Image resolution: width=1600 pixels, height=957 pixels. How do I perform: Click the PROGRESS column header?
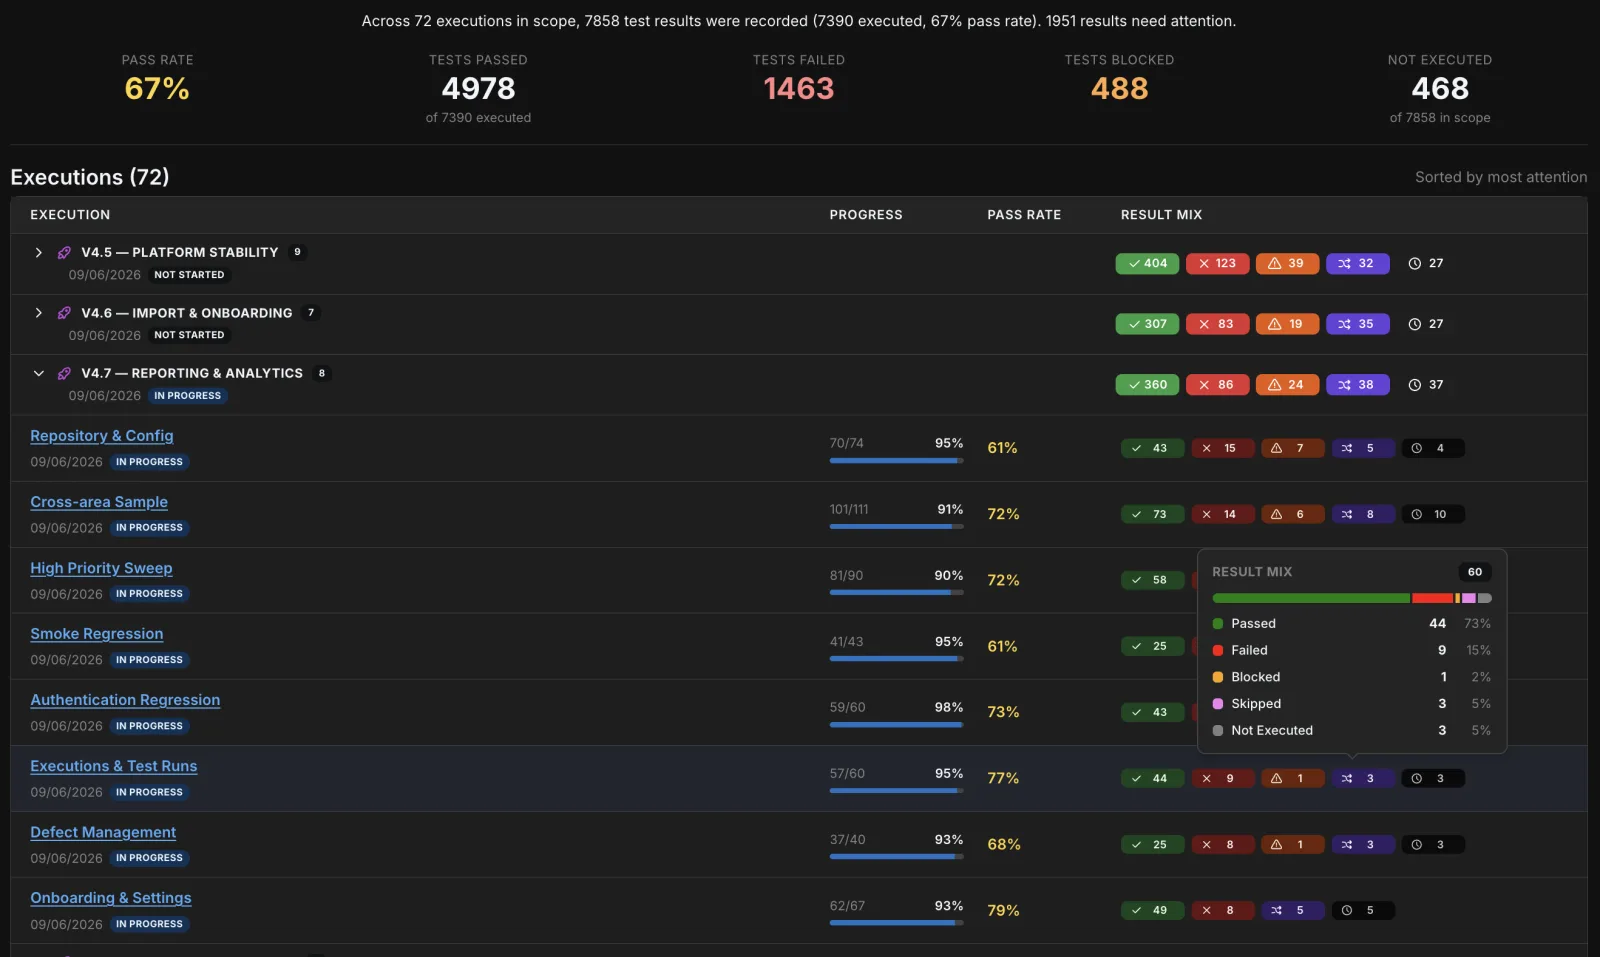tap(866, 215)
